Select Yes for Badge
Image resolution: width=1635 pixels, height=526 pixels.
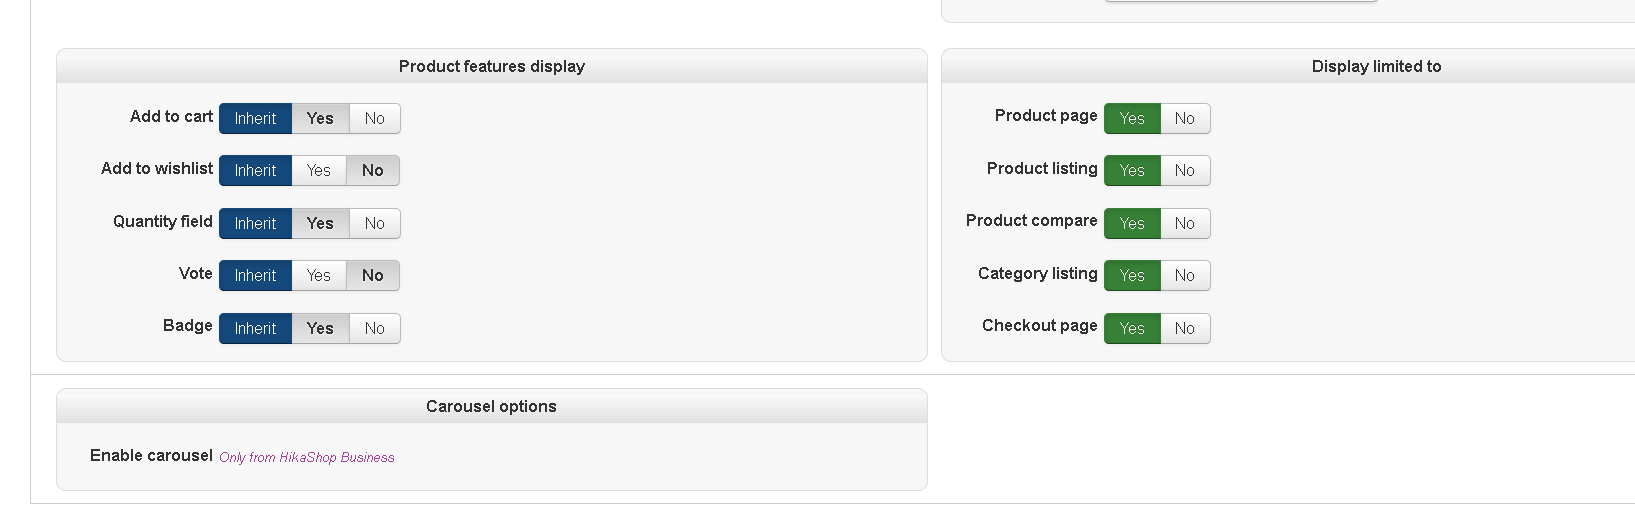pos(320,328)
